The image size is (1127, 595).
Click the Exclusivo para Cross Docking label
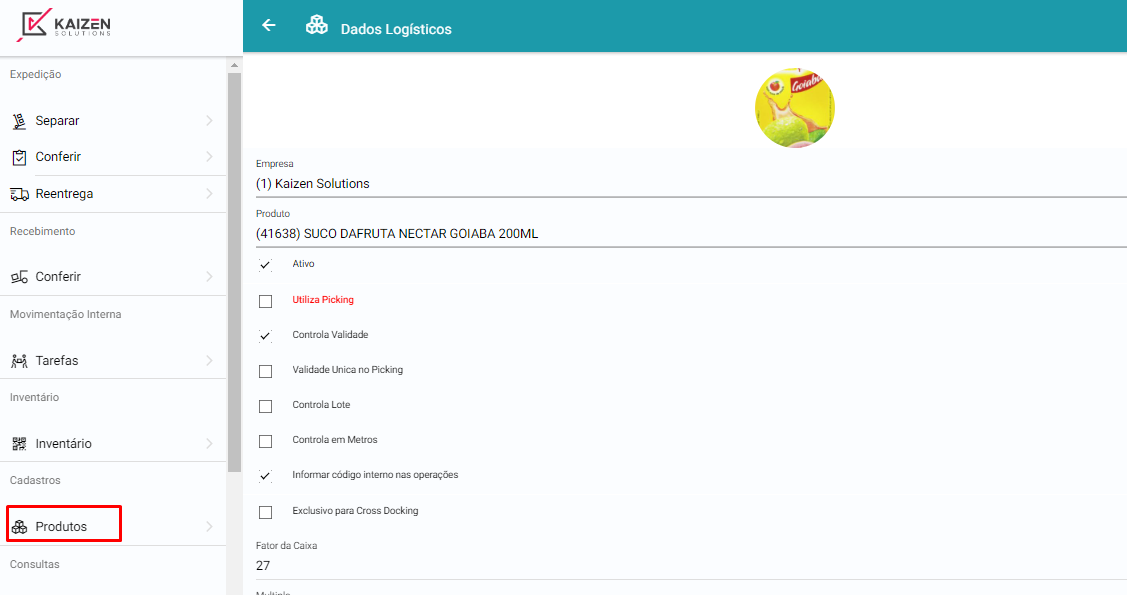355,511
